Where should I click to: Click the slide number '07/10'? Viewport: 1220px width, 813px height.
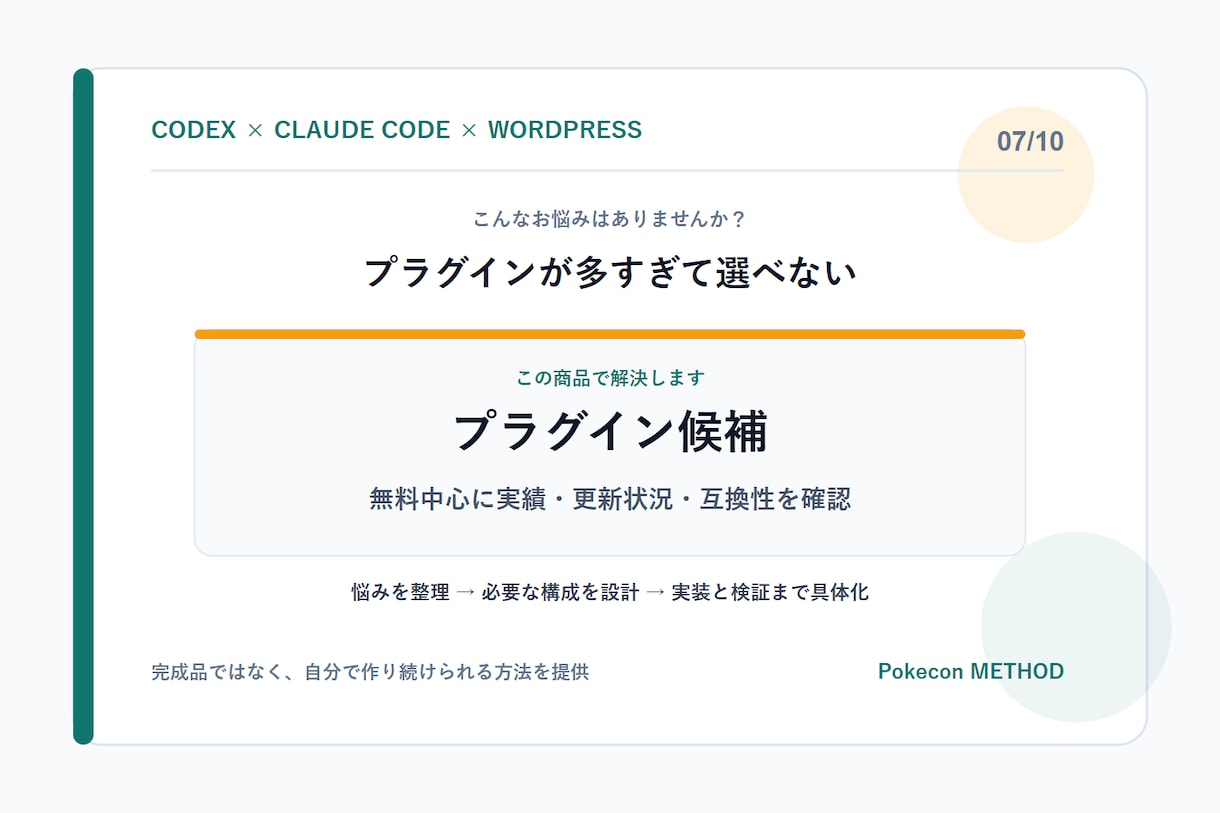click(x=1030, y=141)
